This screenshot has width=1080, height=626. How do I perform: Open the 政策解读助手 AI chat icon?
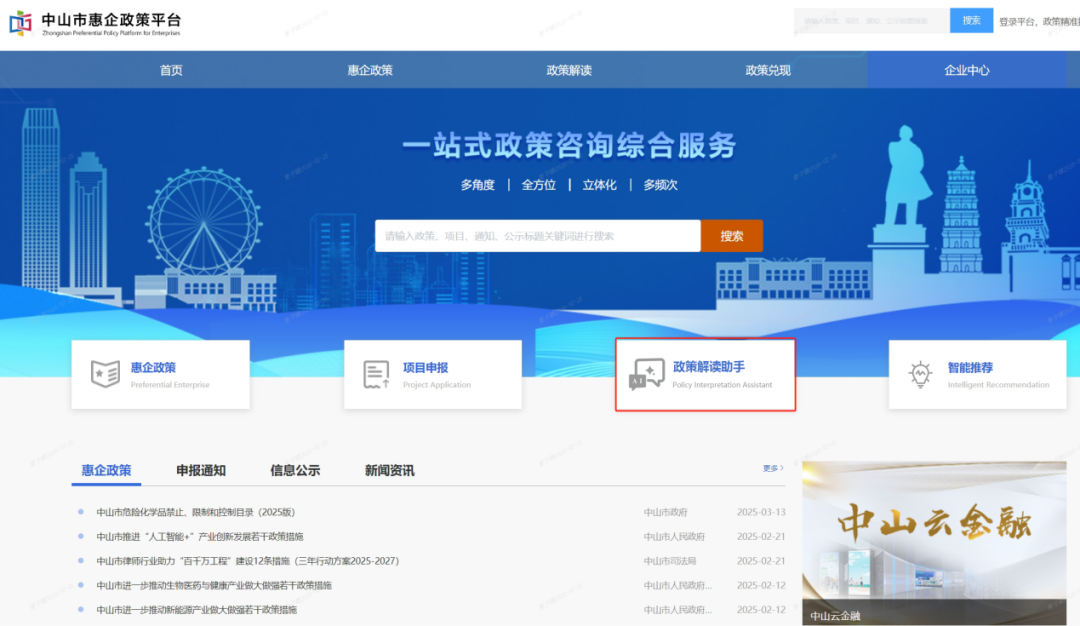pos(647,374)
